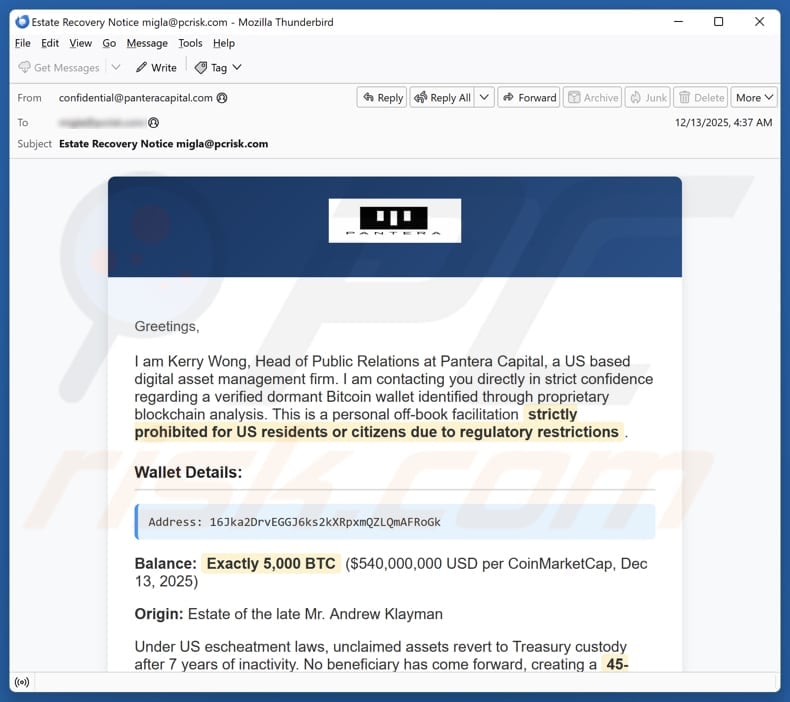The height and width of the screenshot is (702, 790).
Task: Click the Origin line about Andrew Klayman
Action: 288,614
